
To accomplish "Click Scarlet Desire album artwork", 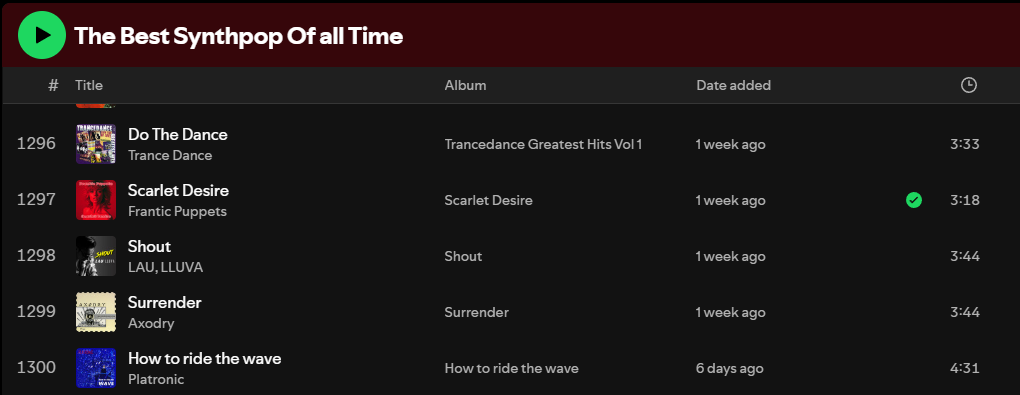I will tap(96, 200).
